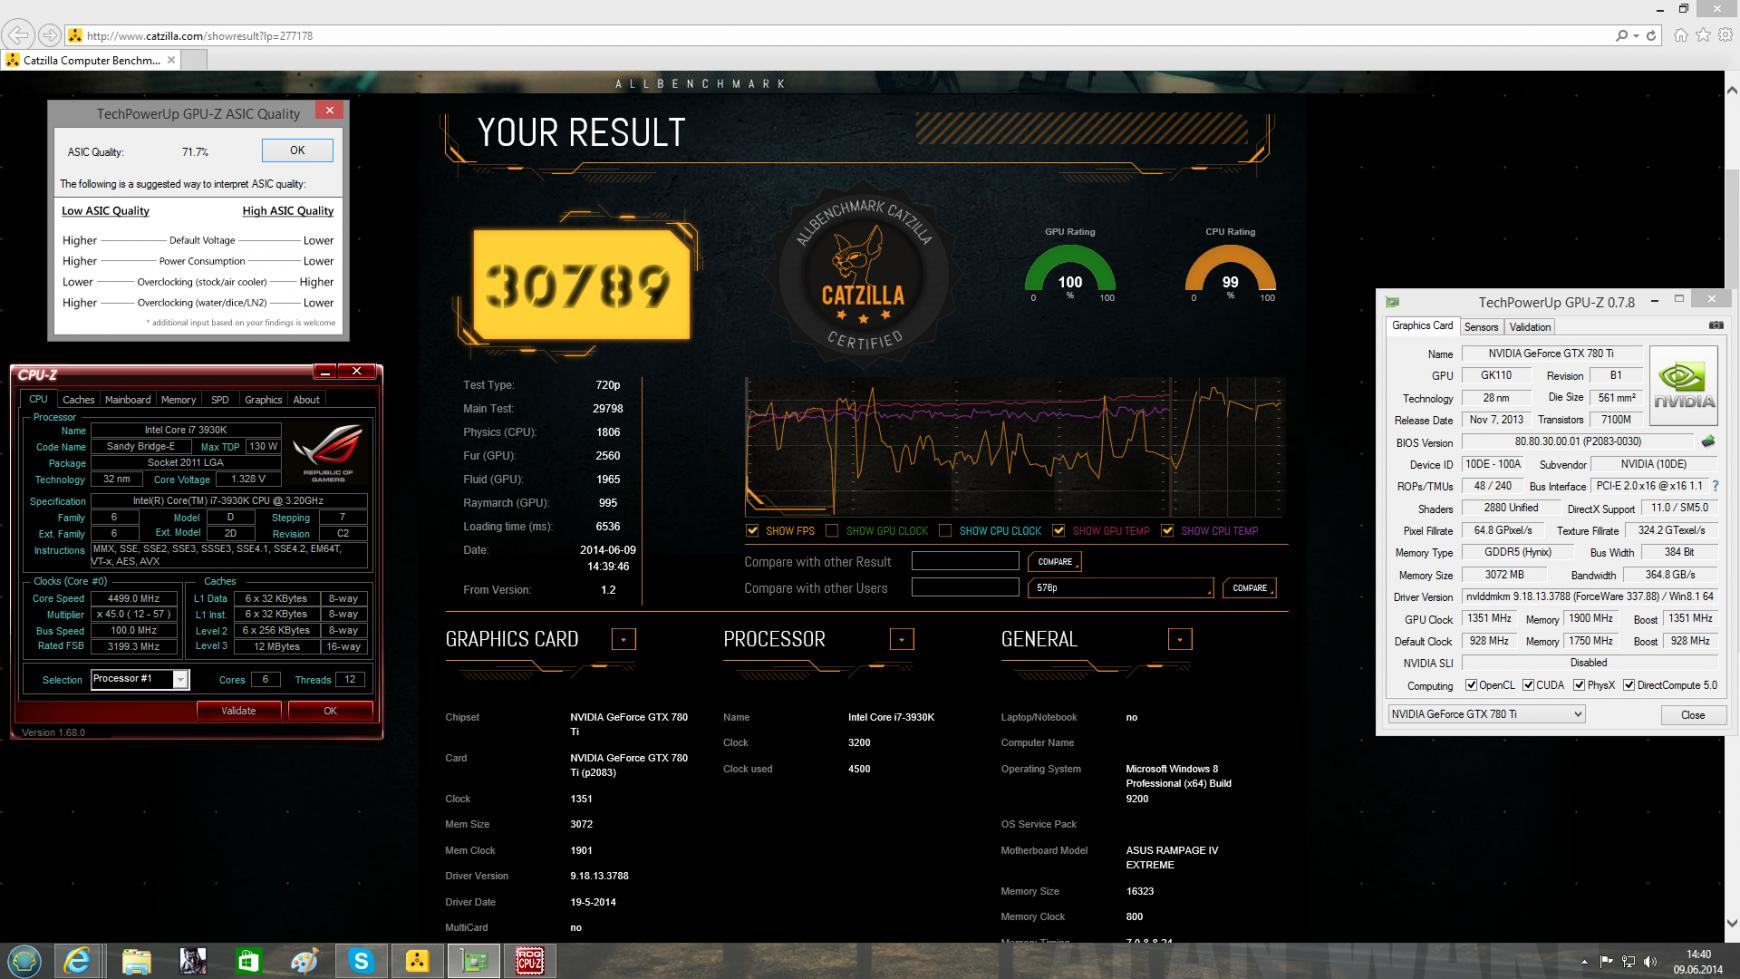The height and width of the screenshot is (979, 1740).
Task: Open Catzilla app in the taskbar
Action: tap(417, 961)
